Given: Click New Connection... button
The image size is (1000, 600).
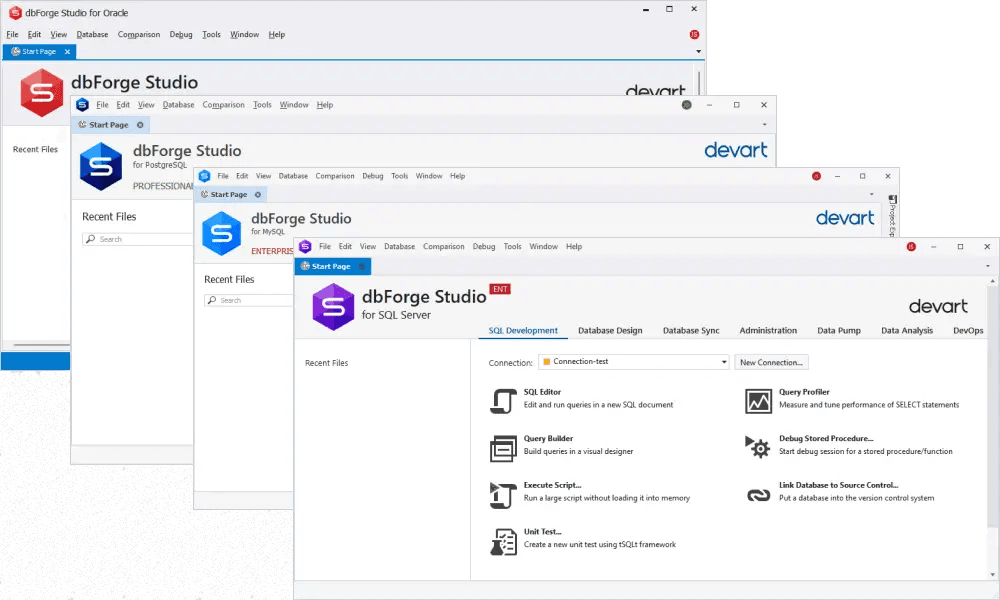Looking at the screenshot, I should [x=771, y=362].
